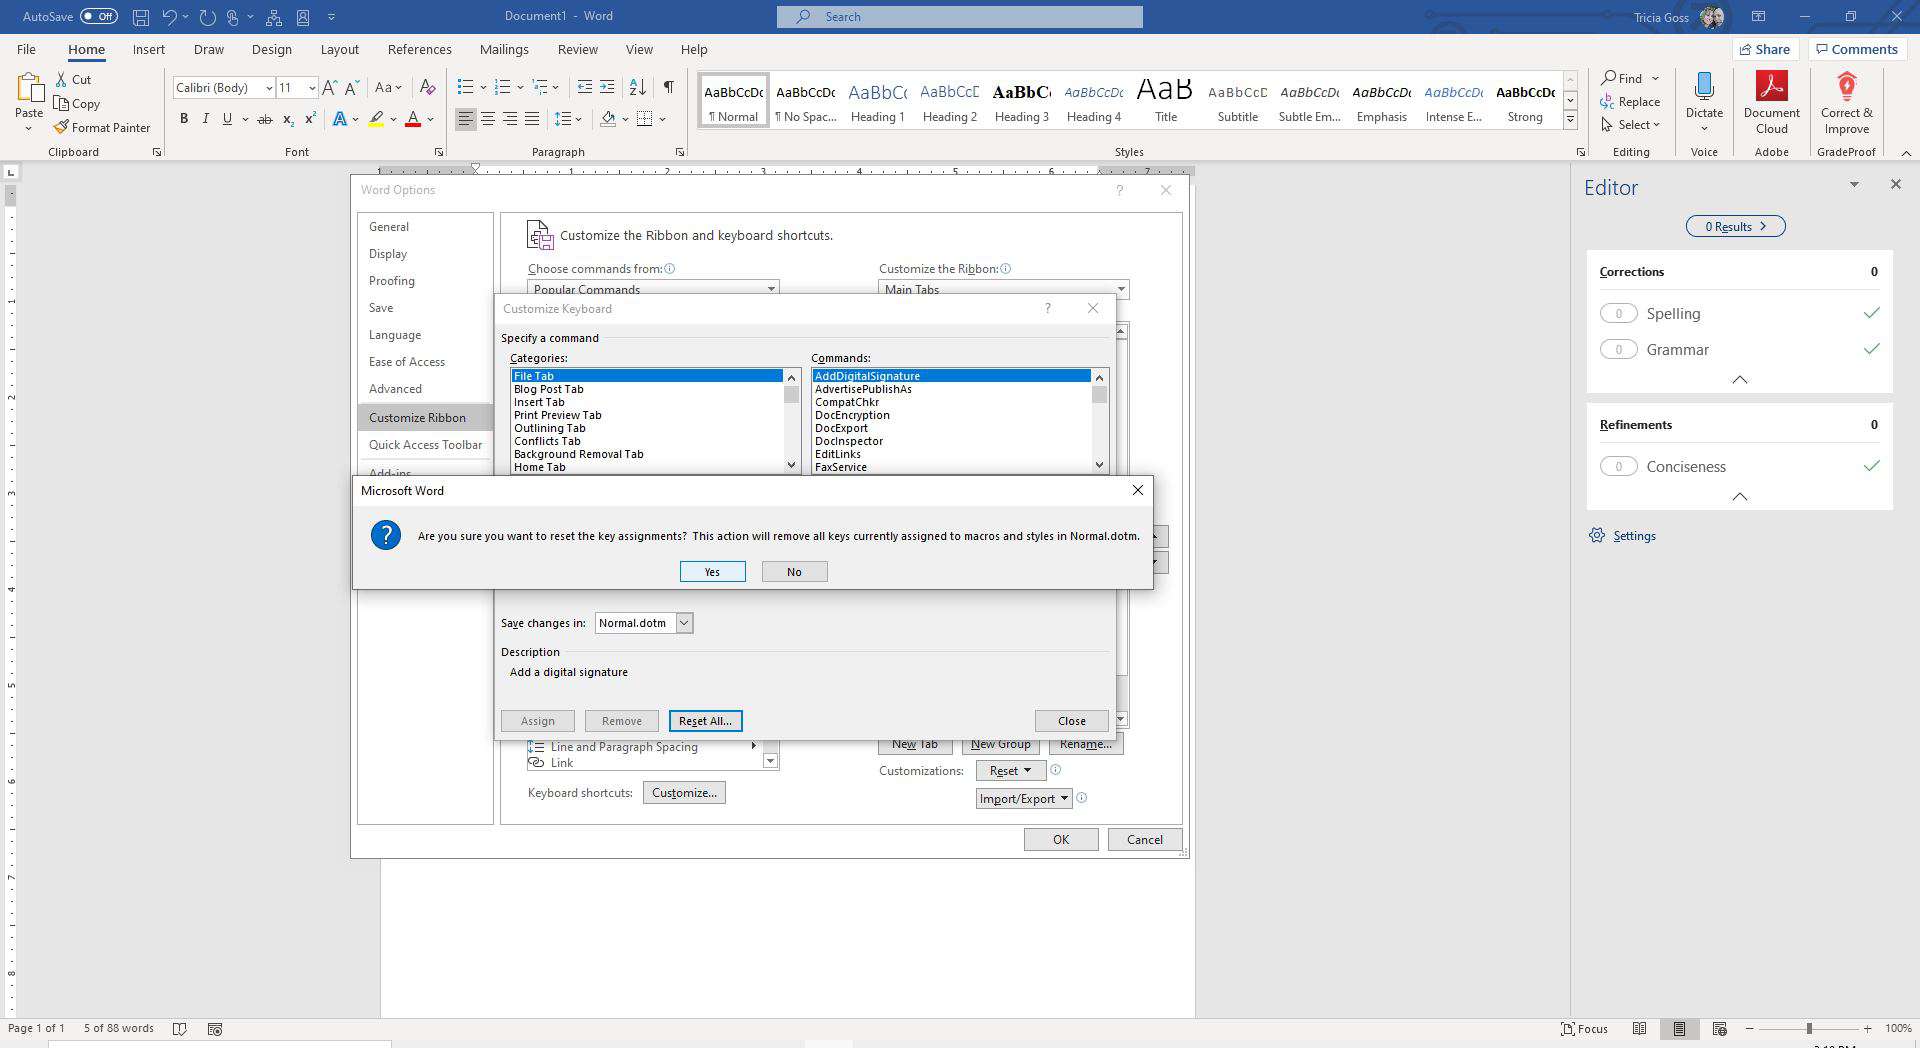Open Save changes in Normal.dotm dropdown
Viewport: 1920px width, 1048px height.
[684, 623]
